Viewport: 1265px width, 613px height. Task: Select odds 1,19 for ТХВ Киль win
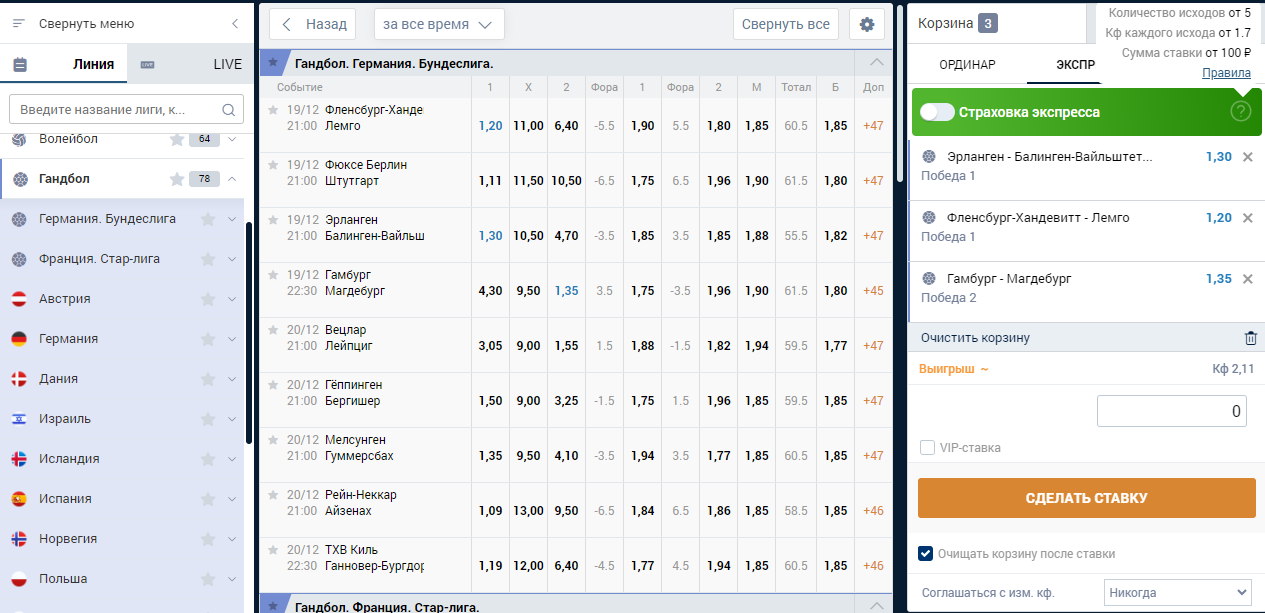coord(490,566)
